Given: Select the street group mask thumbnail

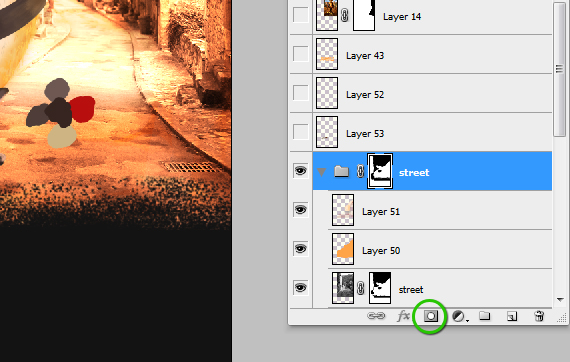Looking at the screenshot, I should 380,171.
